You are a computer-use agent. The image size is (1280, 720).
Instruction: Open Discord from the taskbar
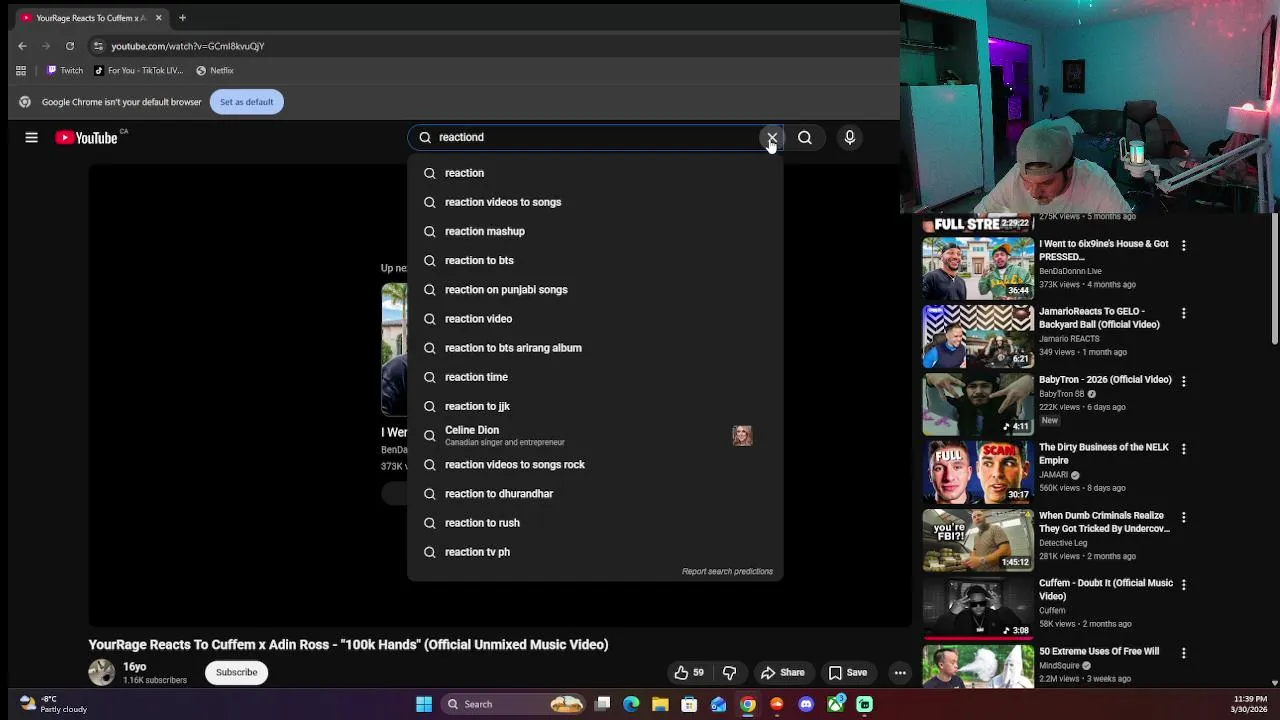click(x=806, y=704)
